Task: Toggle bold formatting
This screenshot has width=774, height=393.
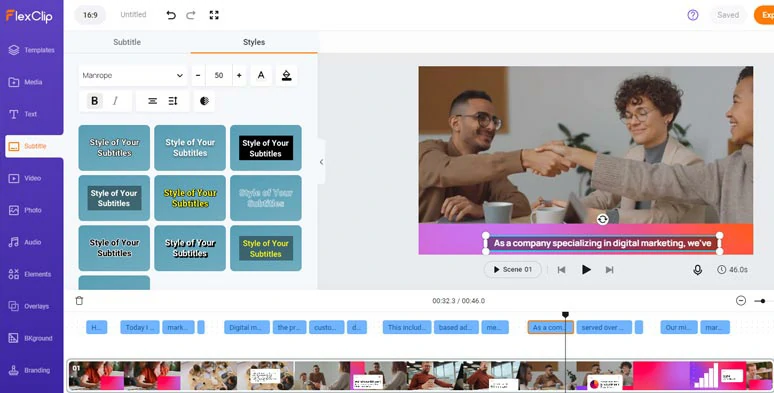Action: click(94, 101)
